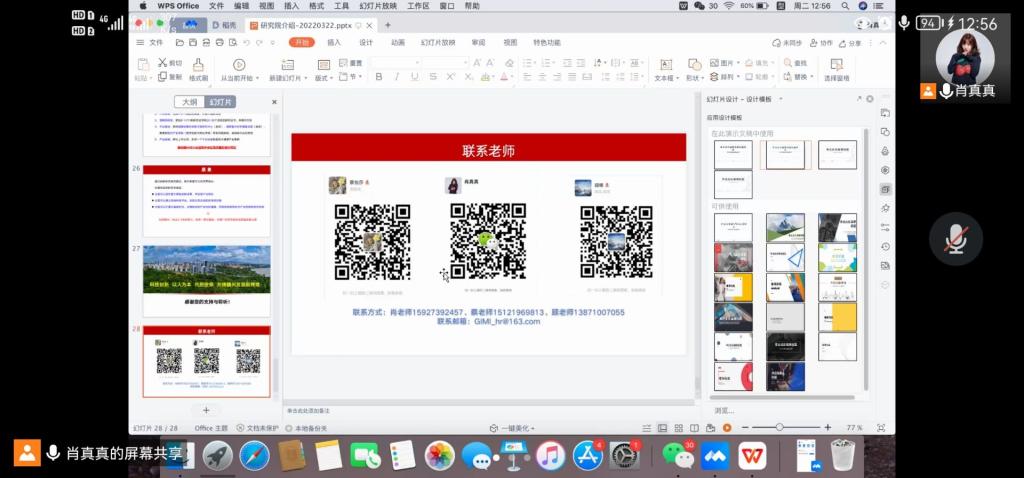This screenshot has height=478, width=1024.
Task: Open WeChat from the Dock
Action: coord(679,456)
